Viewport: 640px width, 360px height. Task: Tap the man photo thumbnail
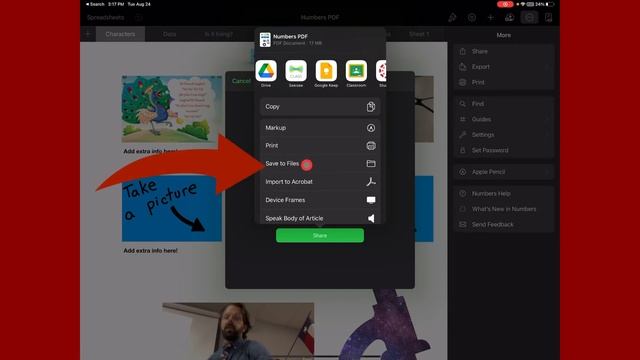[238, 331]
